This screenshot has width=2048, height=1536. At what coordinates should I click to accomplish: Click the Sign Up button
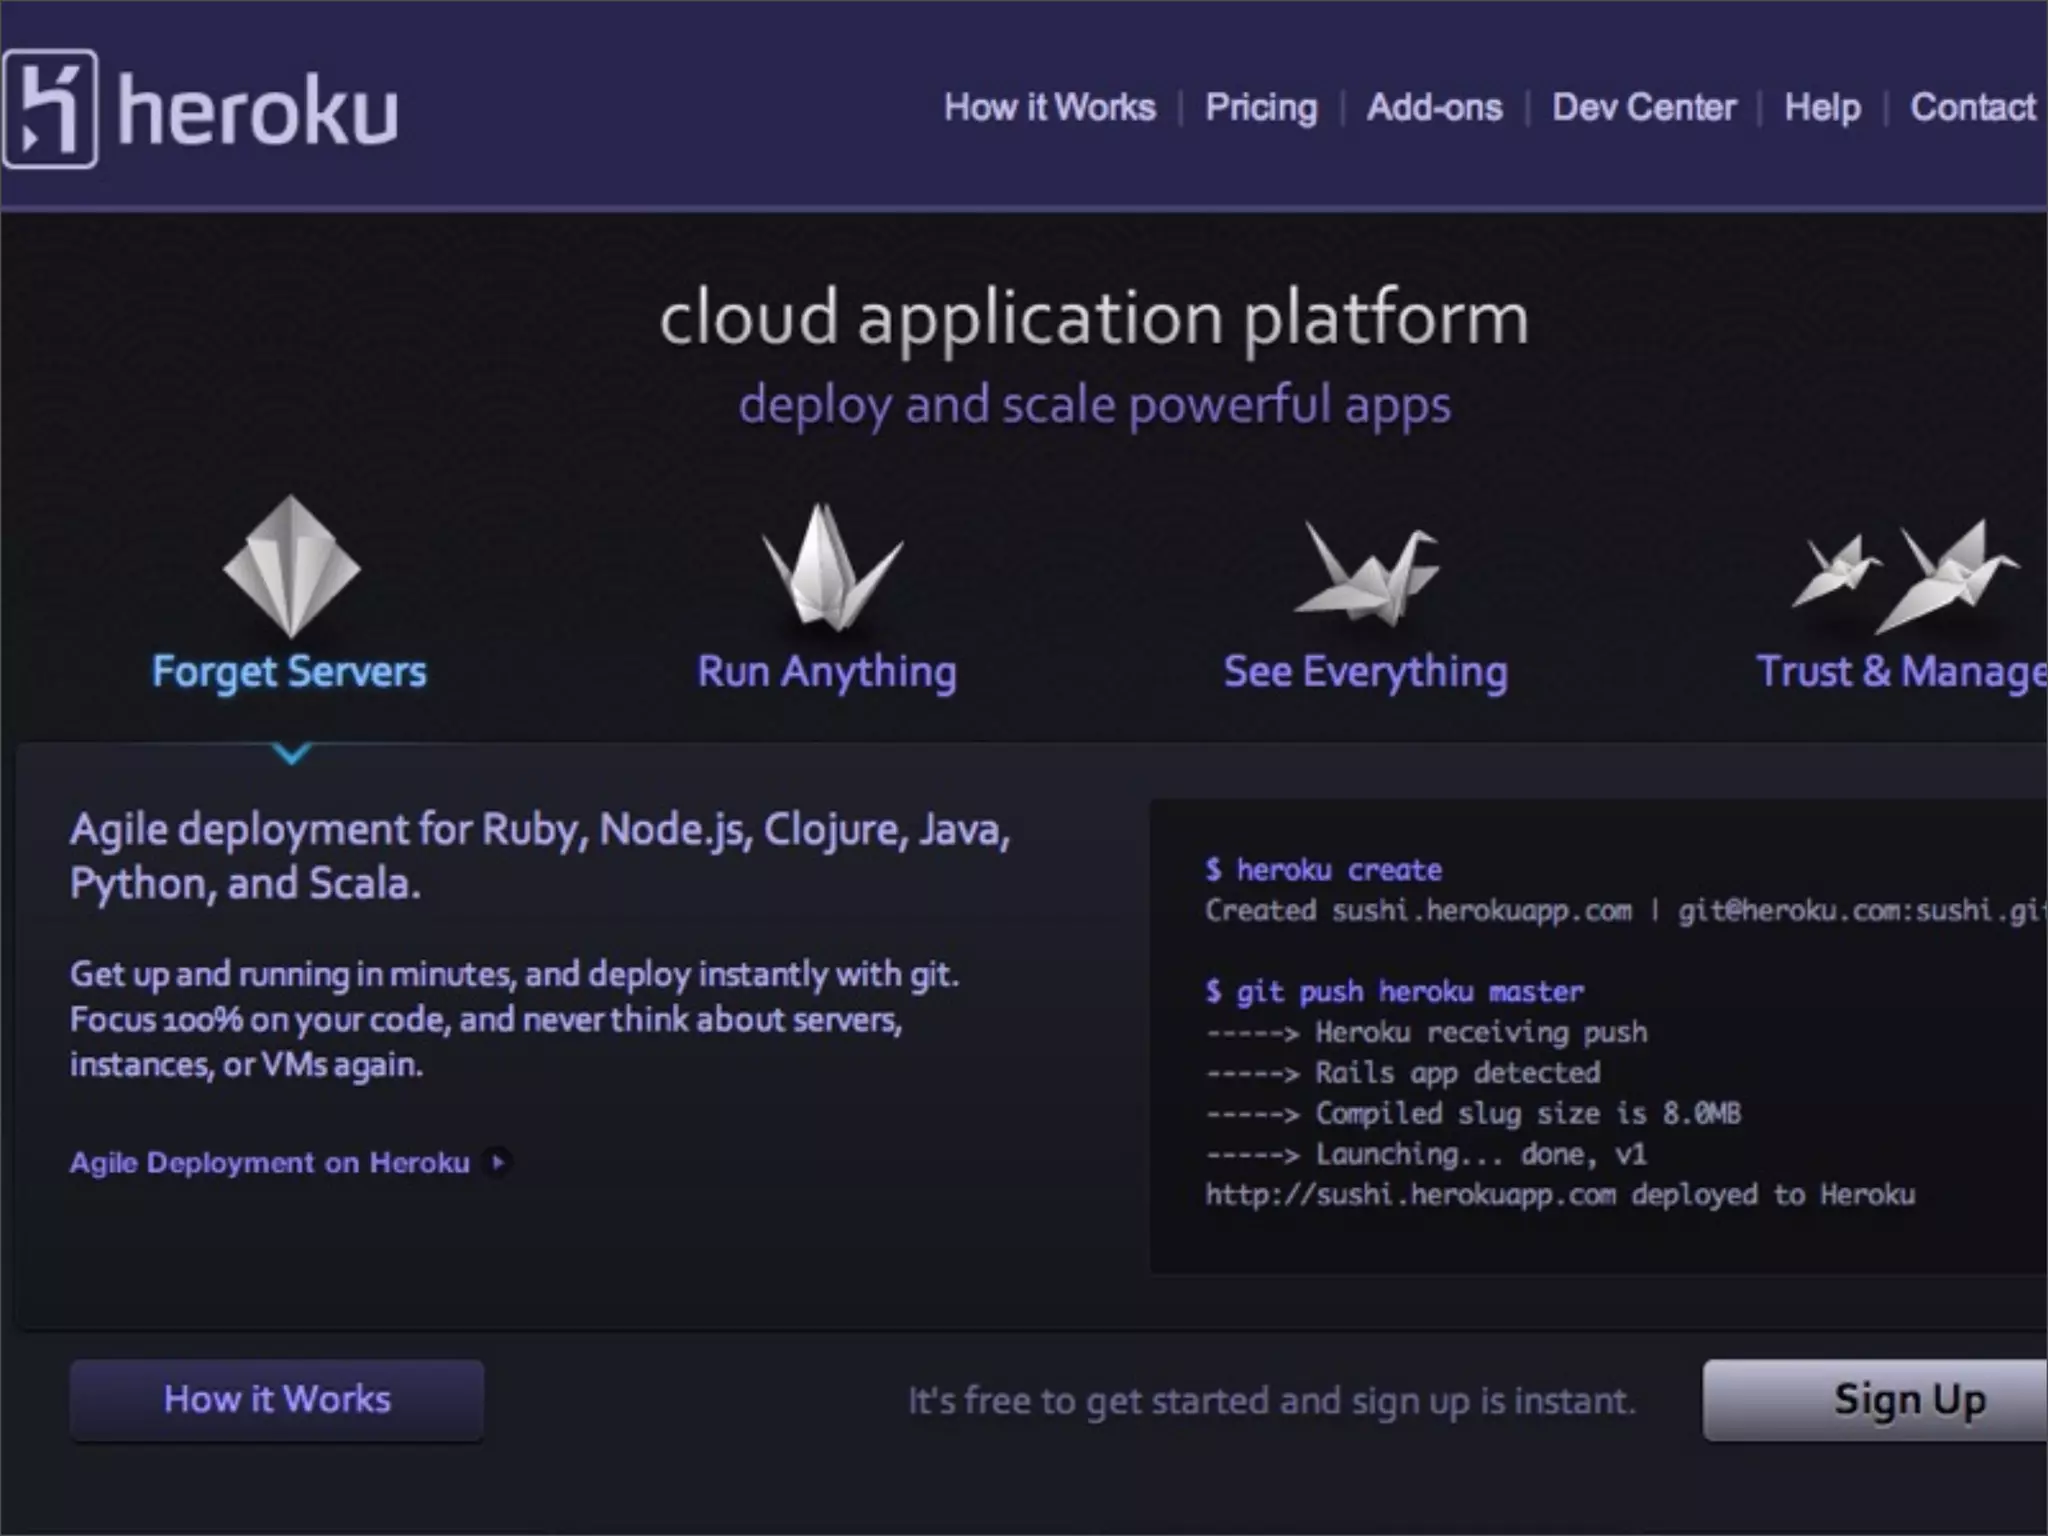[1876, 1399]
